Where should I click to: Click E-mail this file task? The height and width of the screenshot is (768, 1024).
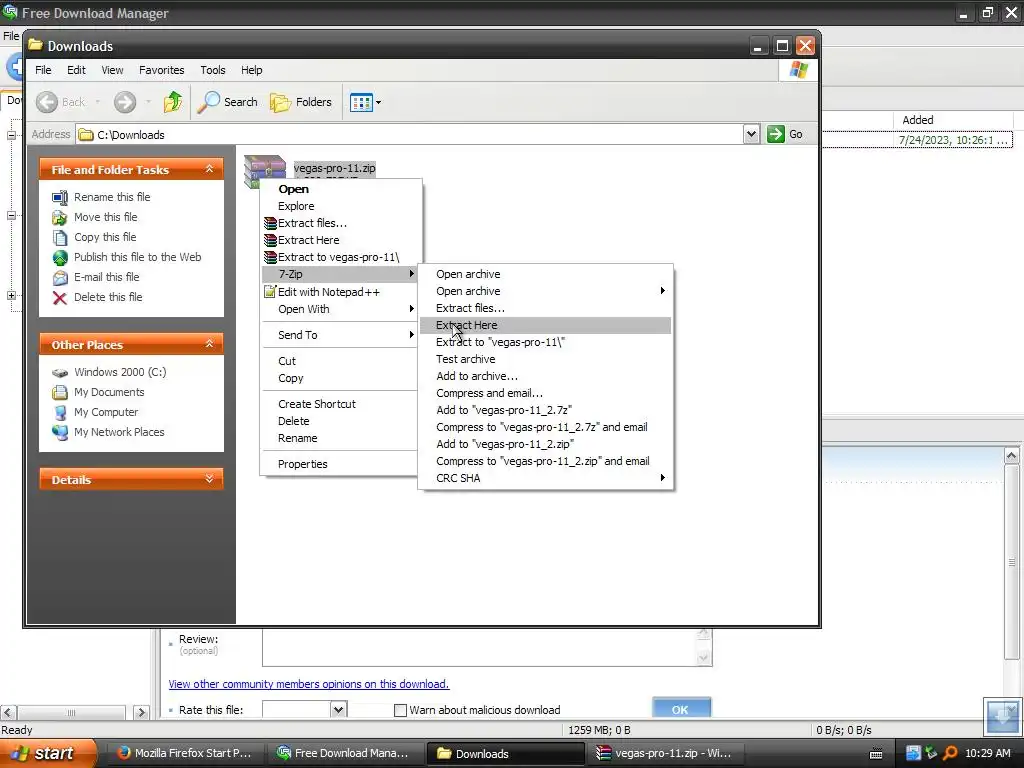[x=106, y=277]
